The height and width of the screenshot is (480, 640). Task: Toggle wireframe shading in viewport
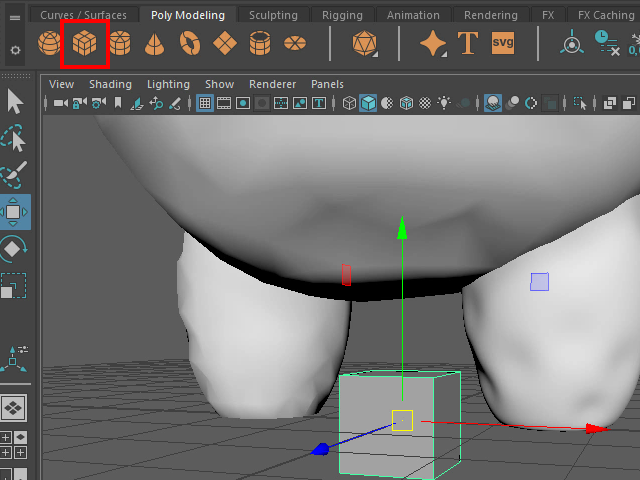pyautogui.click(x=349, y=103)
